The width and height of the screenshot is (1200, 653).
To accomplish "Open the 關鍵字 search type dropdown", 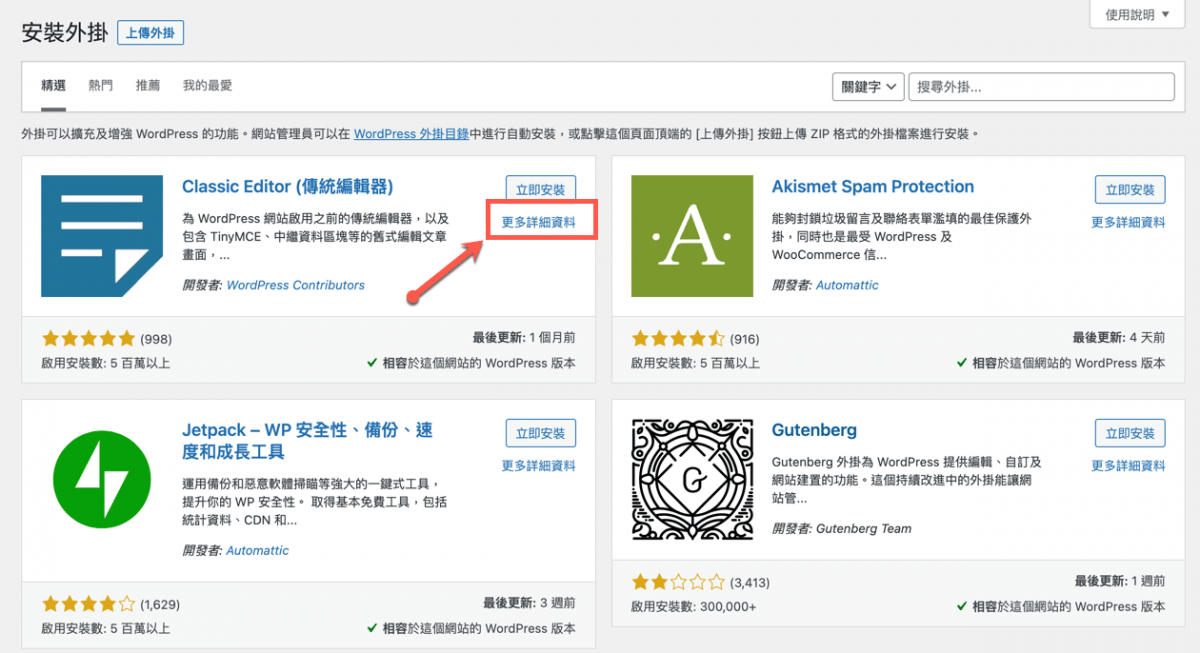I will pyautogui.click(x=869, y=87).
